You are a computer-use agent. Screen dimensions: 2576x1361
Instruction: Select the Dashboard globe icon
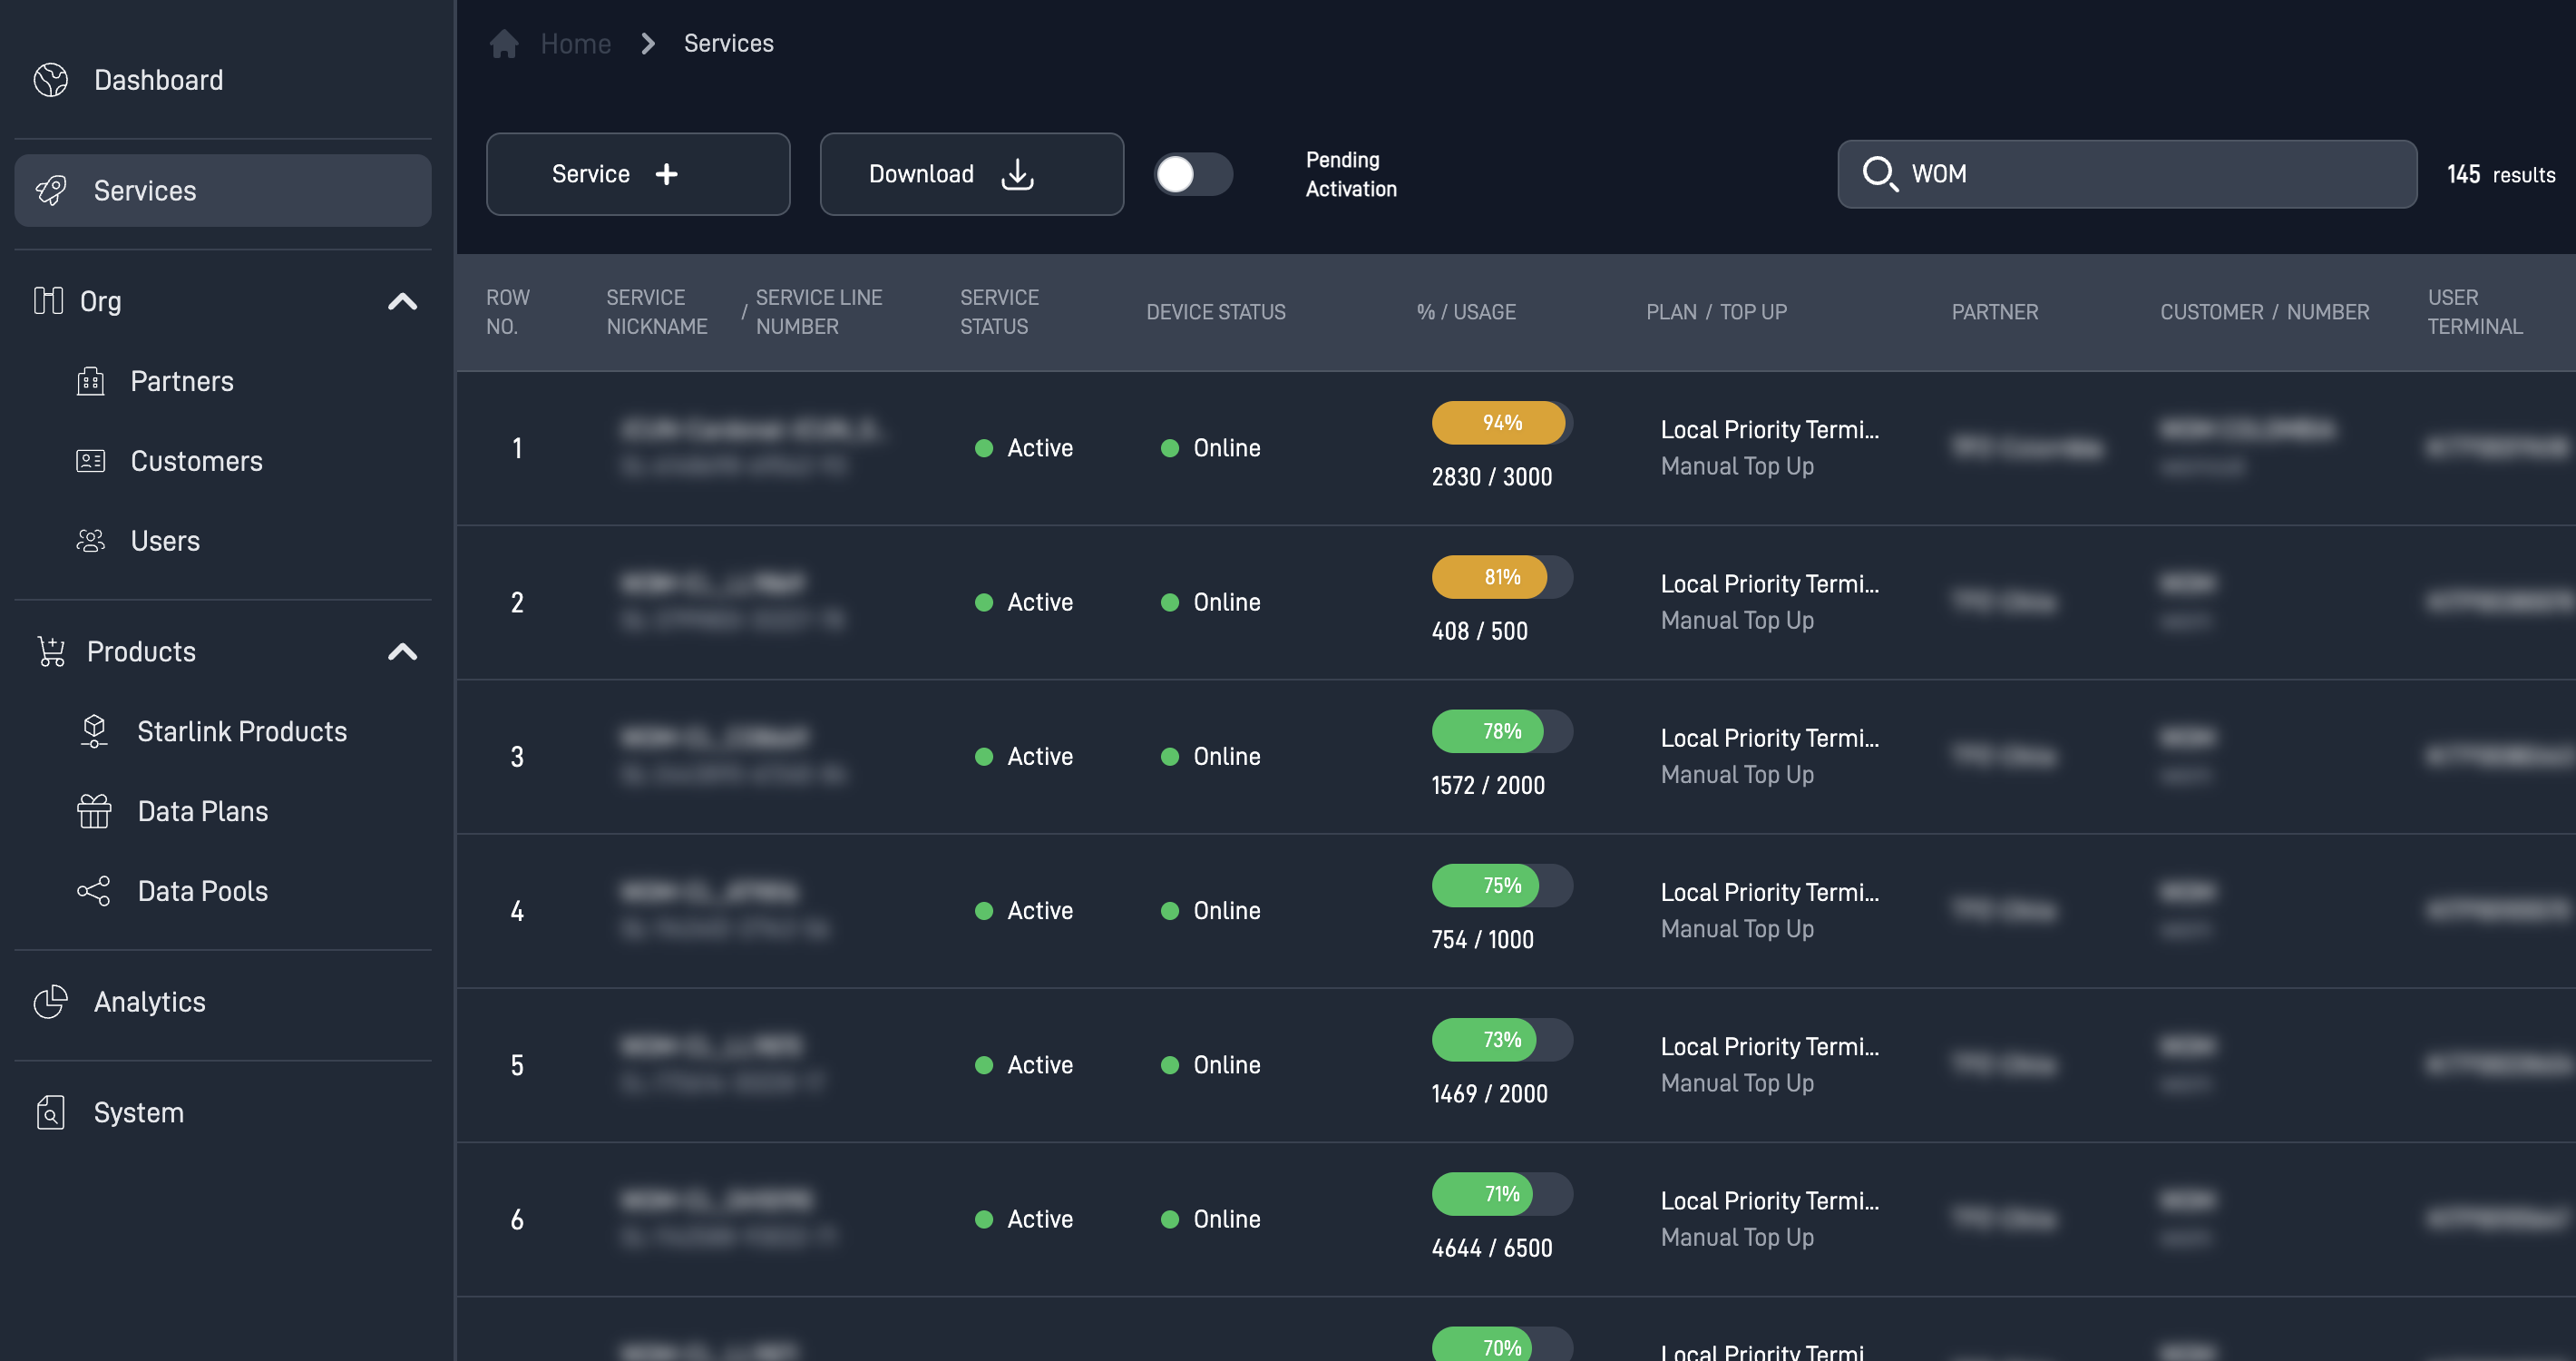[x=50, y=80]
